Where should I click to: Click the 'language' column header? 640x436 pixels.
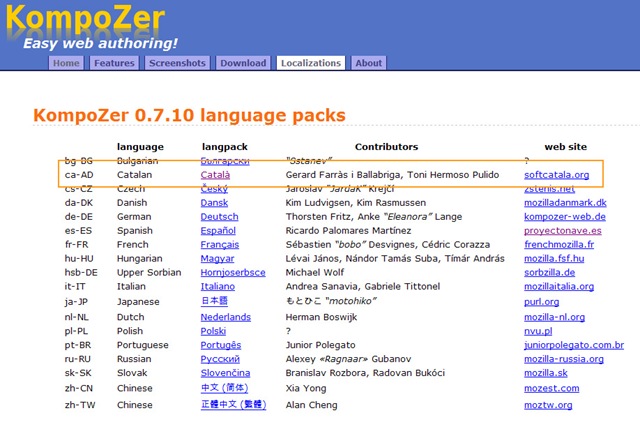[x=140, y=147]
